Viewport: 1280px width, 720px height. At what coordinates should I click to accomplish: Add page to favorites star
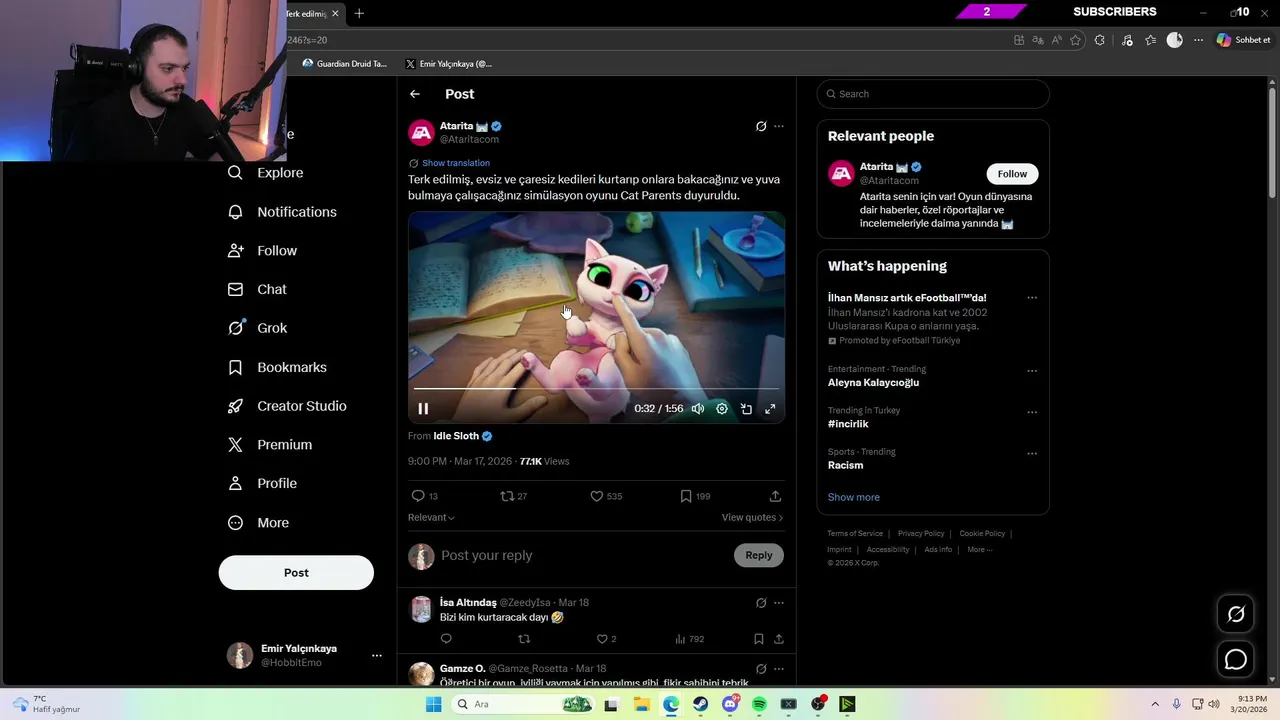coord(1076,40)
